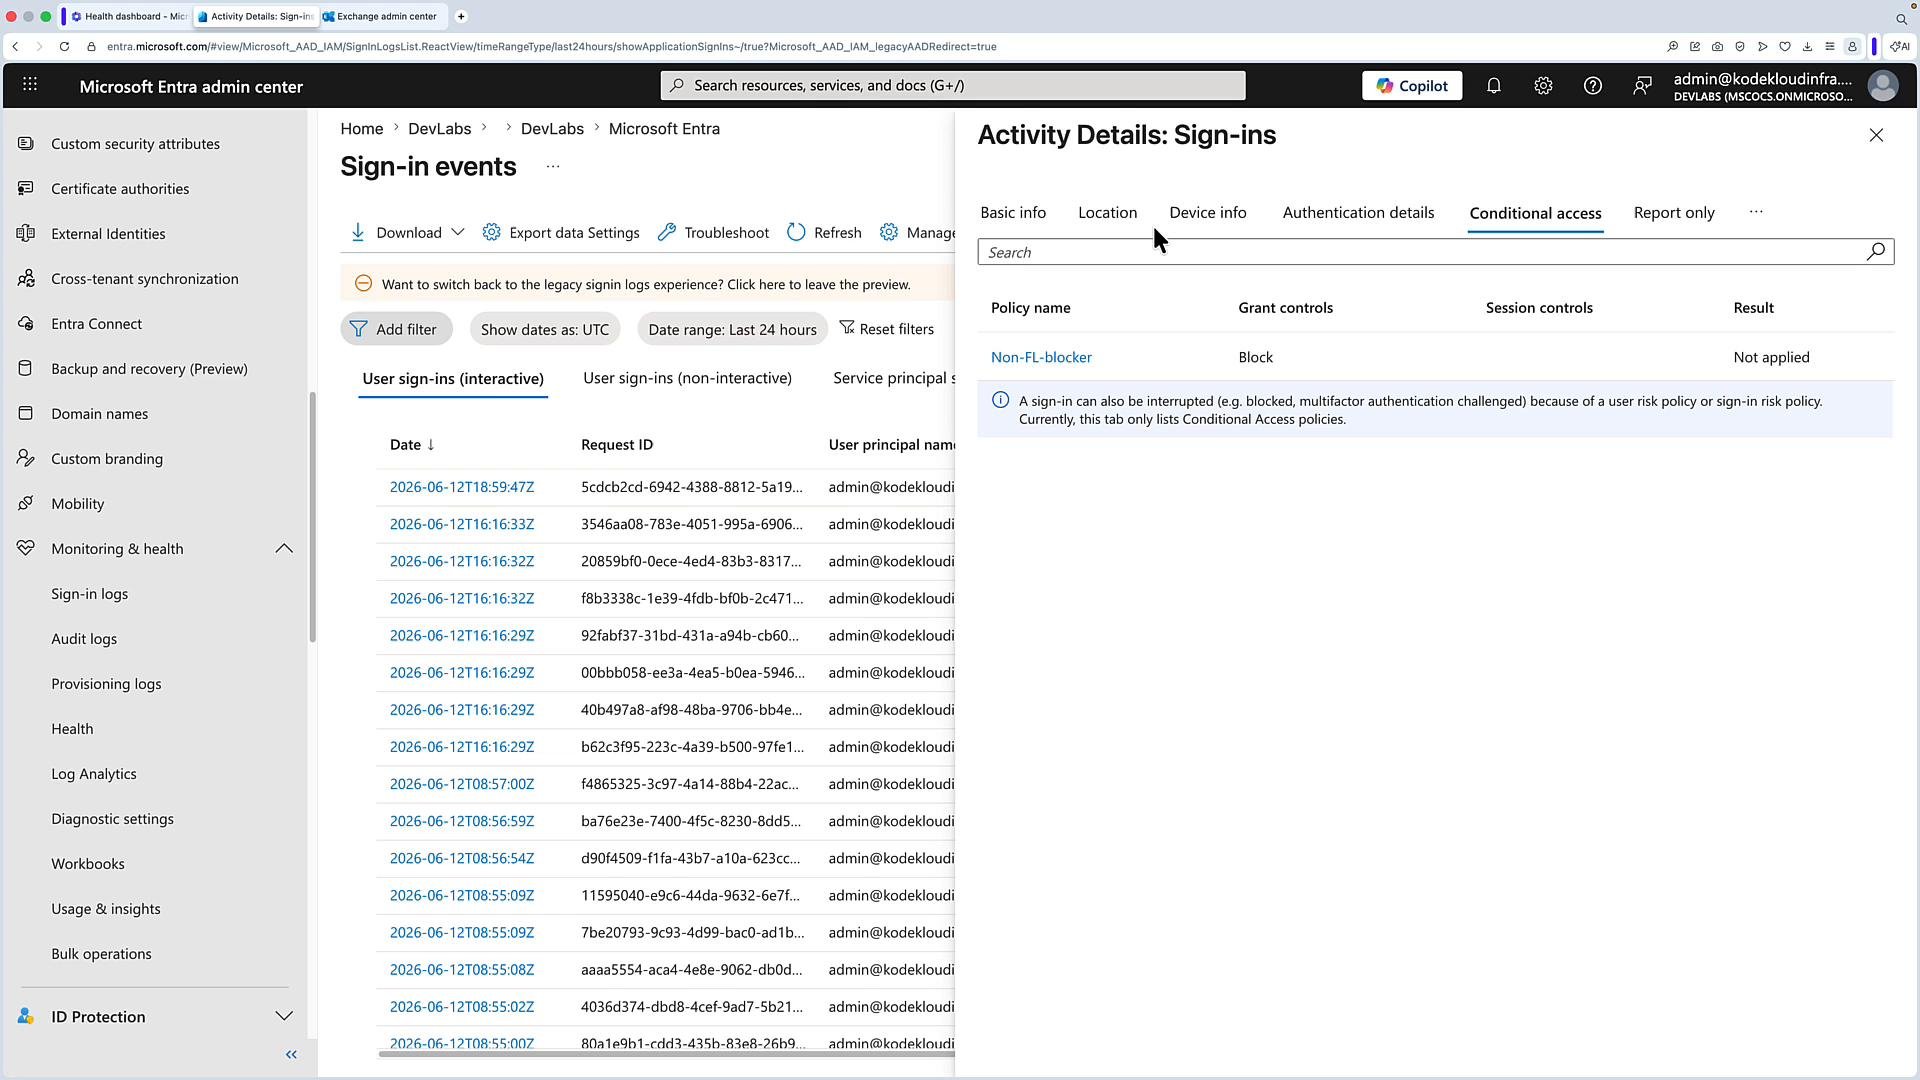1920x1080 pixels.
Task: Open Audit logs in the sidebar
Action: [x=84, y=639]
